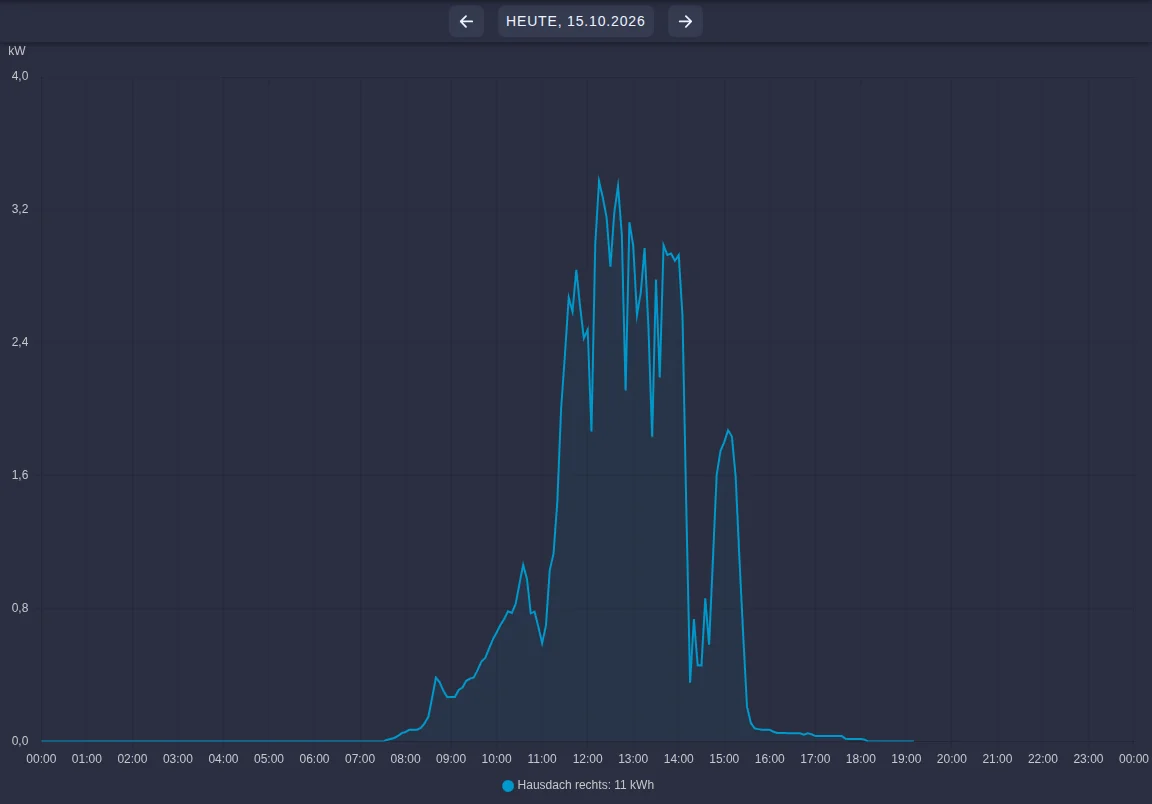The height and width of the screenshot is (804, 1152).
Task: Click the 0,0 value on power axis
Action: point(20,741)
